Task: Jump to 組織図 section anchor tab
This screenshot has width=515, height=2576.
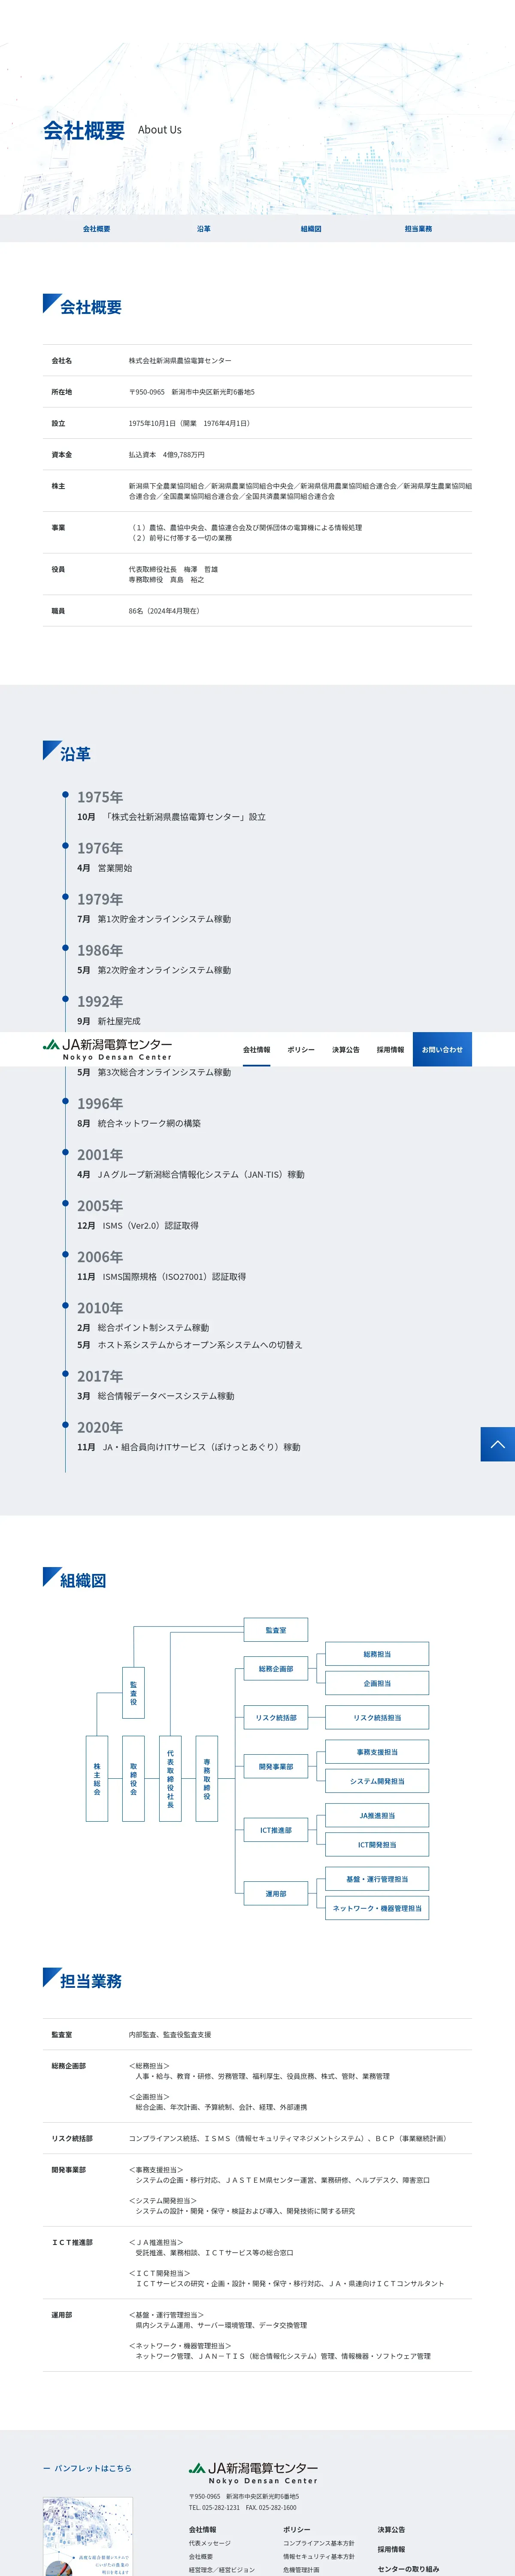Action: click(311, 229)
